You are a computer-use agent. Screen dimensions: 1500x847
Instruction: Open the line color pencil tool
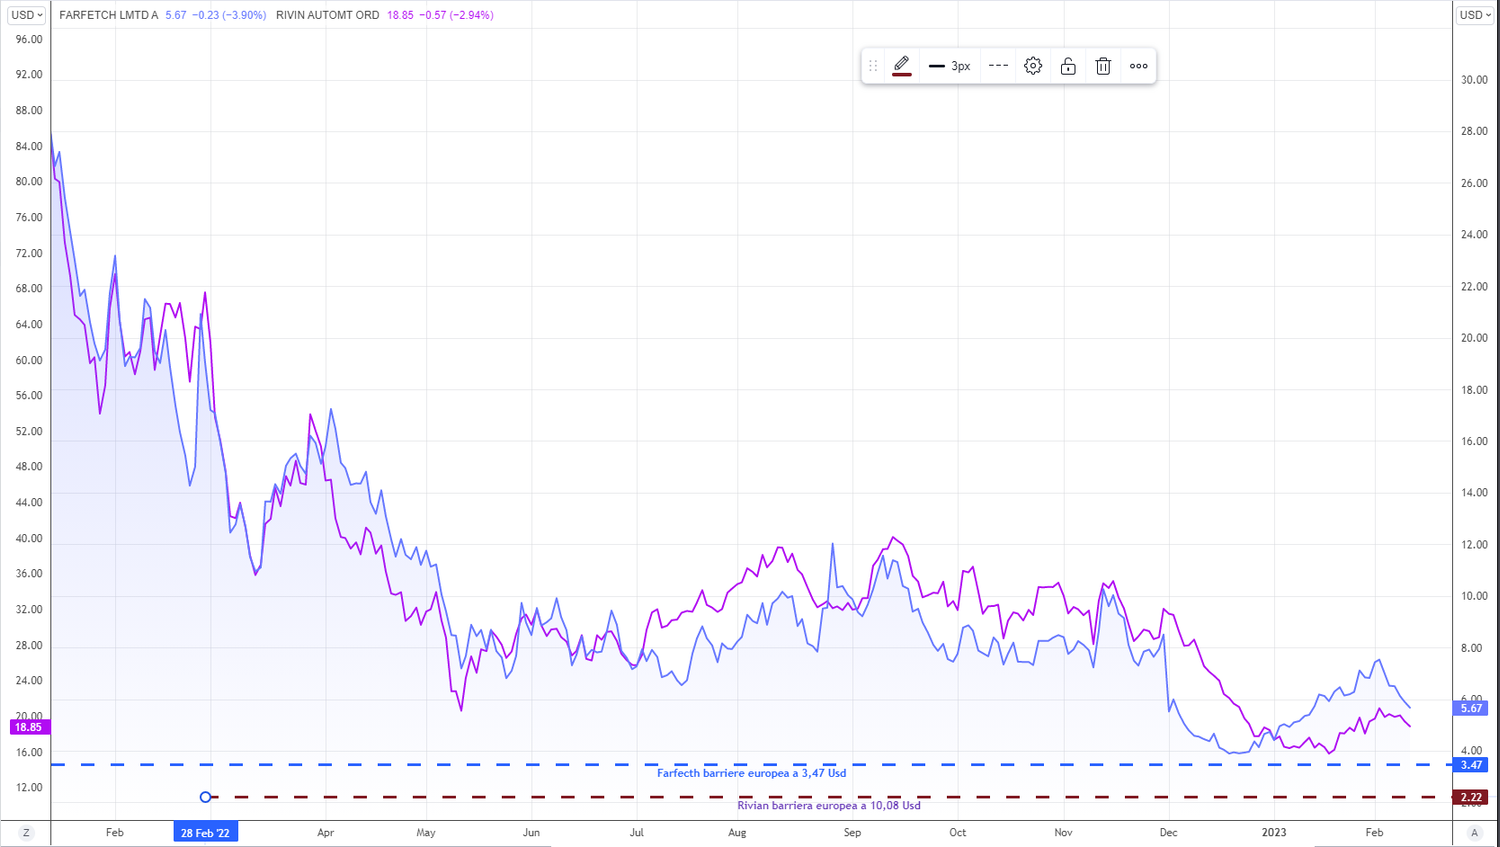(901, 66)
